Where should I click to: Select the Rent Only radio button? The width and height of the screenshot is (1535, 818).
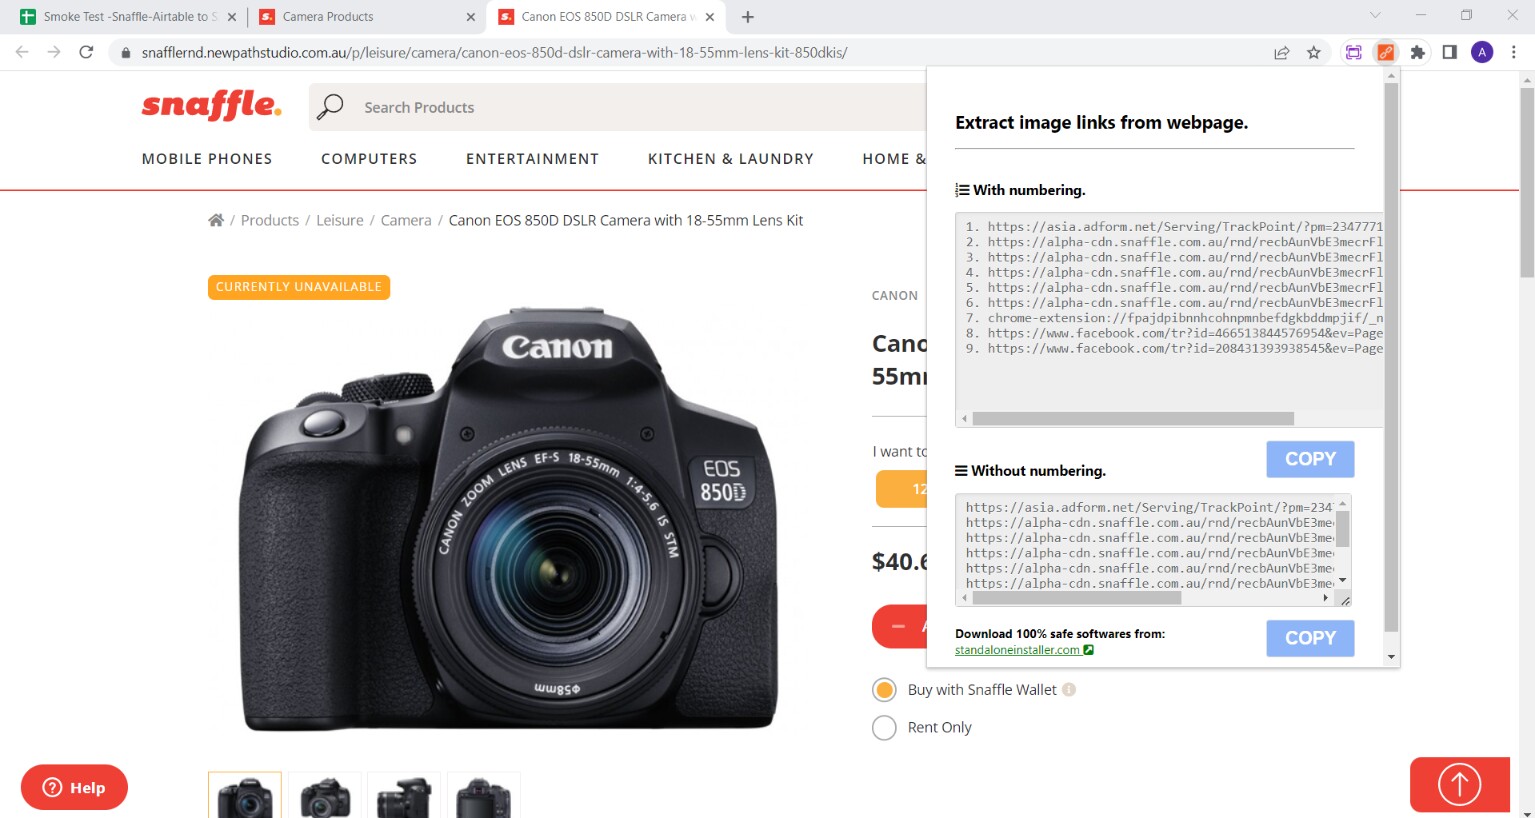pyautogui.click(x=884, y=727)
